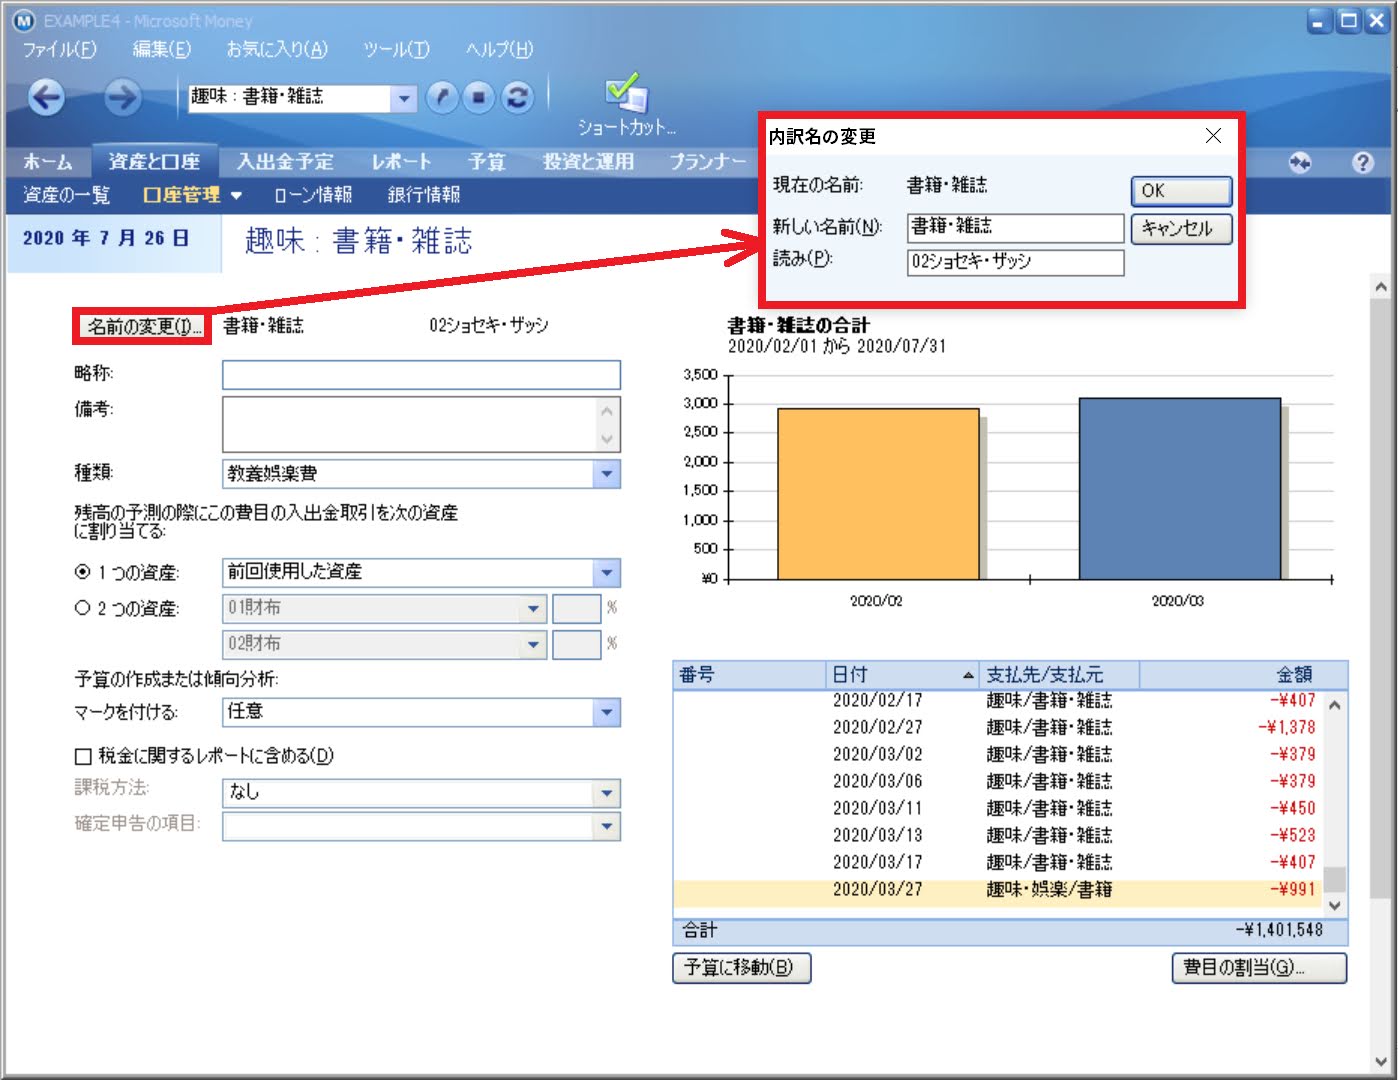Open the 課税方法 dropdown showing なし

click(x=606, y=793)
